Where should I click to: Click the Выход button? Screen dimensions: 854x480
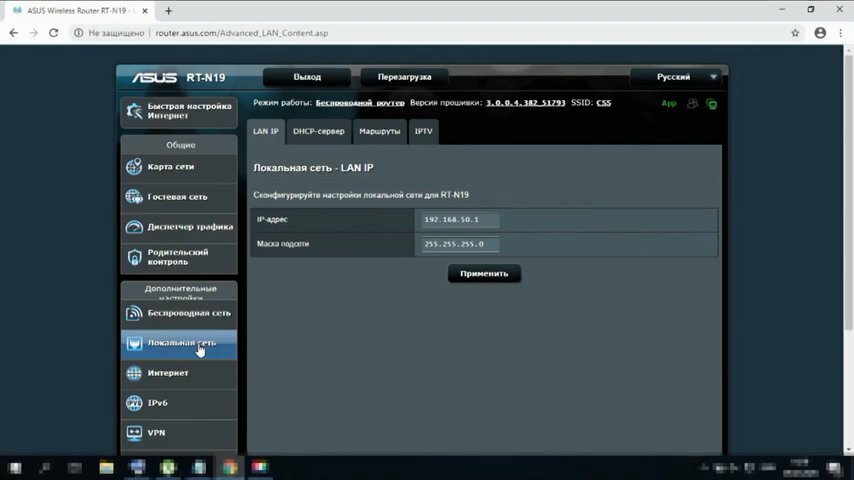point(307,77)
